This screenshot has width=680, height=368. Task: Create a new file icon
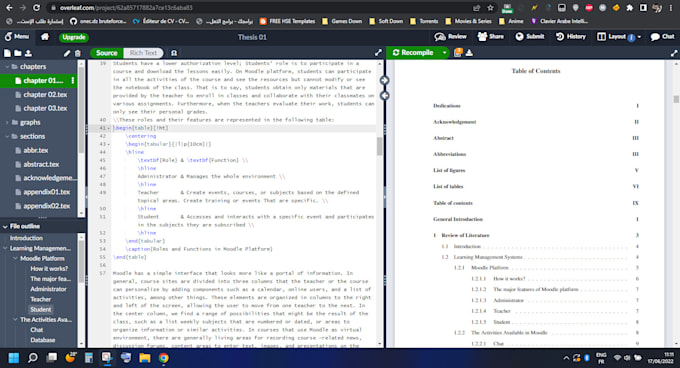(x=7, y=53)
